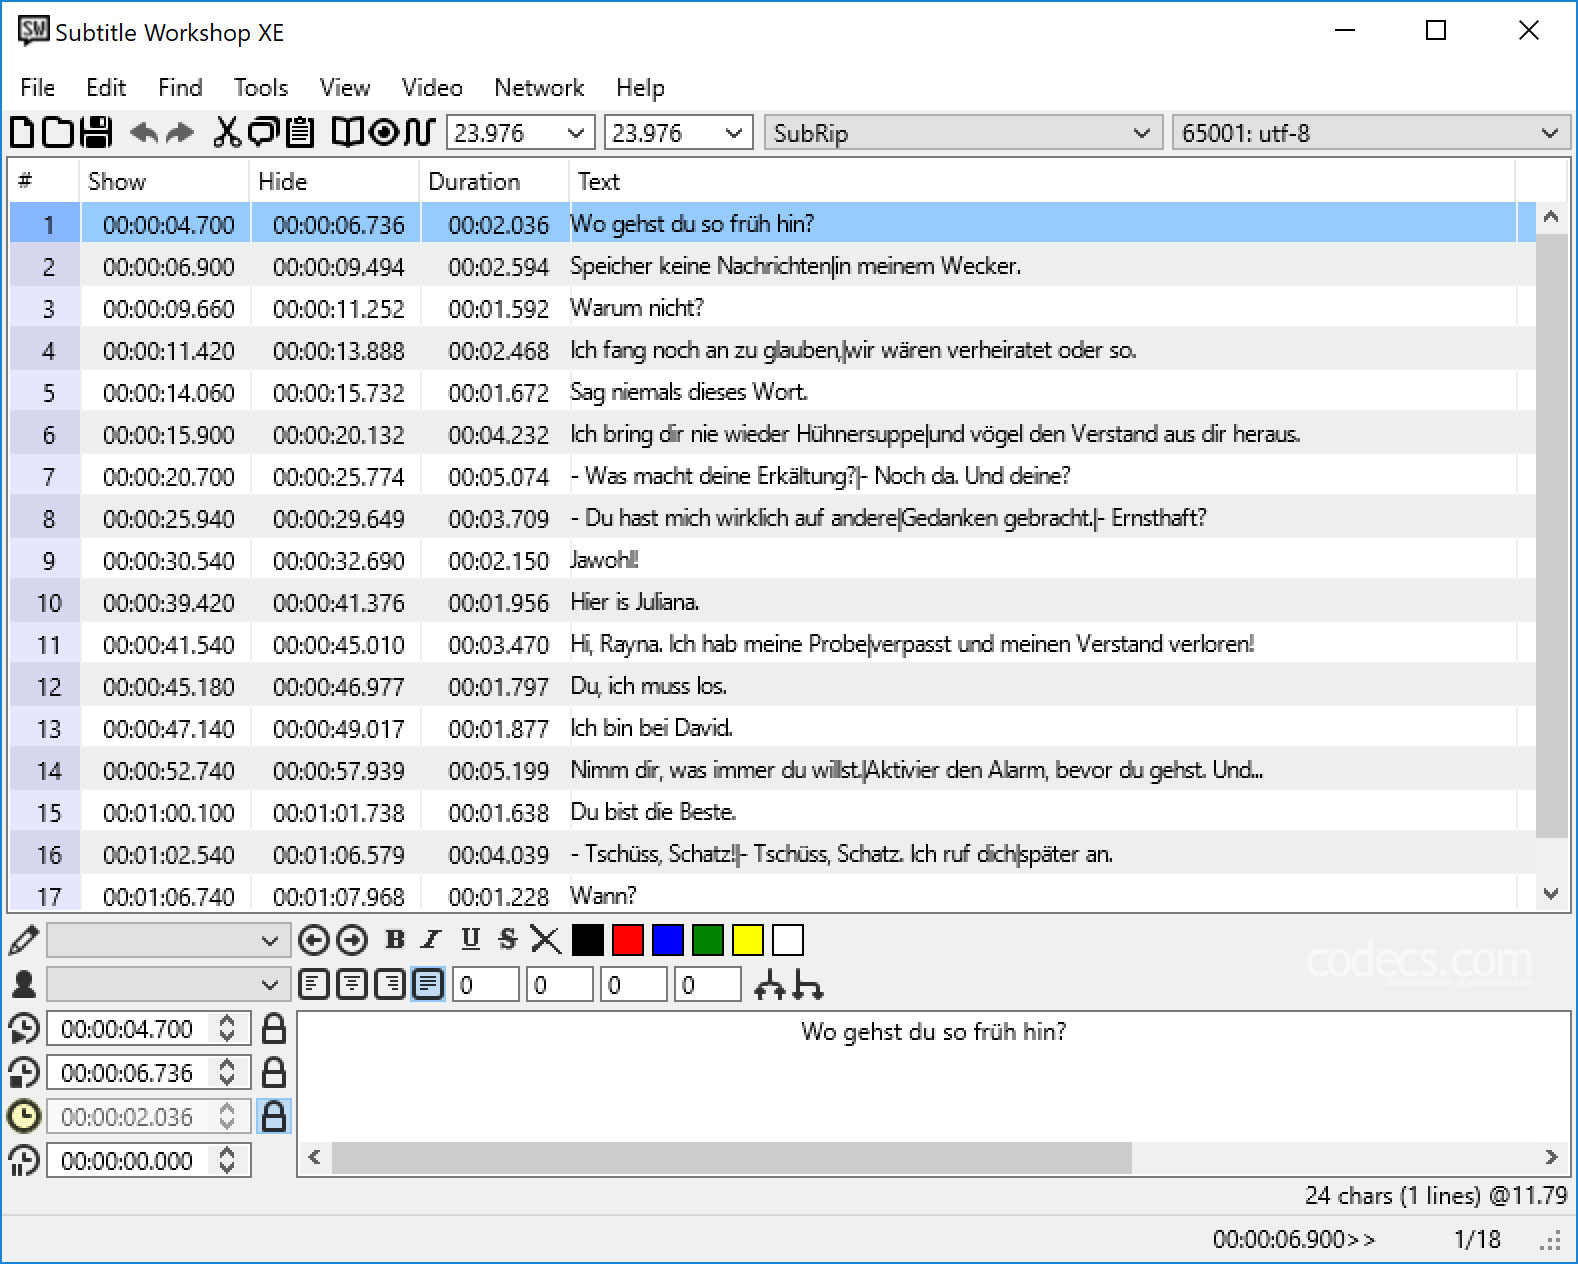
Task: Click the hide time clock-stop icon
Action: tap(23, 1073)
